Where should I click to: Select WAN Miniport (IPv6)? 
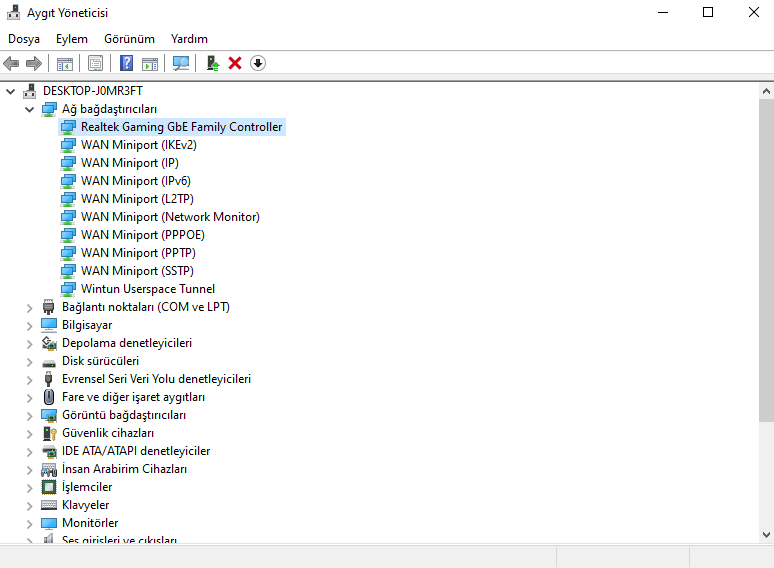point(136,181)
